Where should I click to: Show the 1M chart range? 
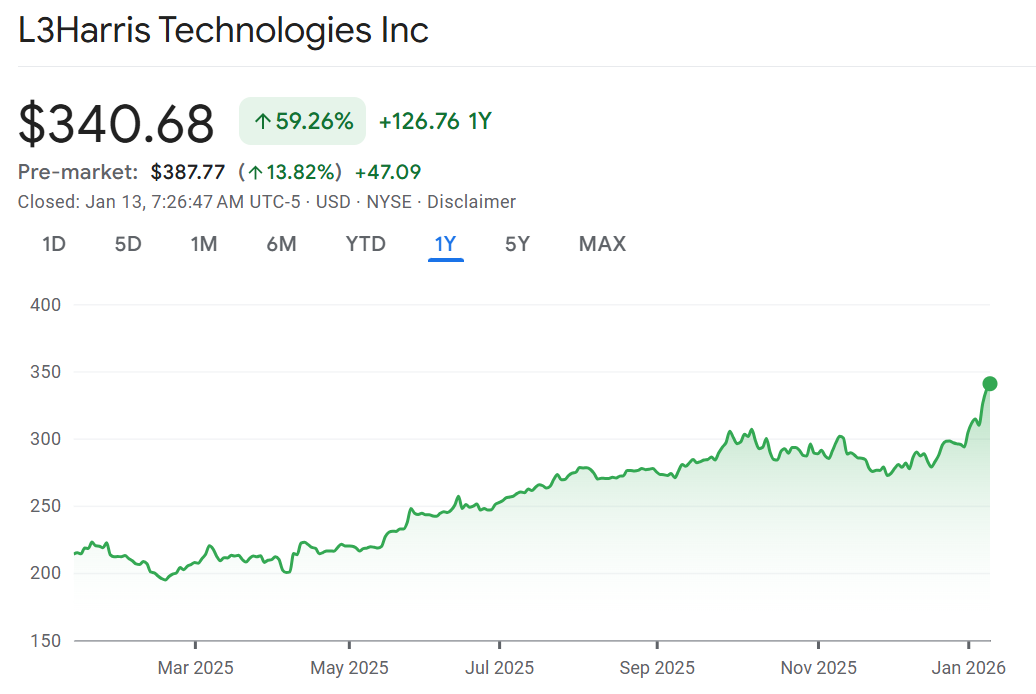point(204,244)
